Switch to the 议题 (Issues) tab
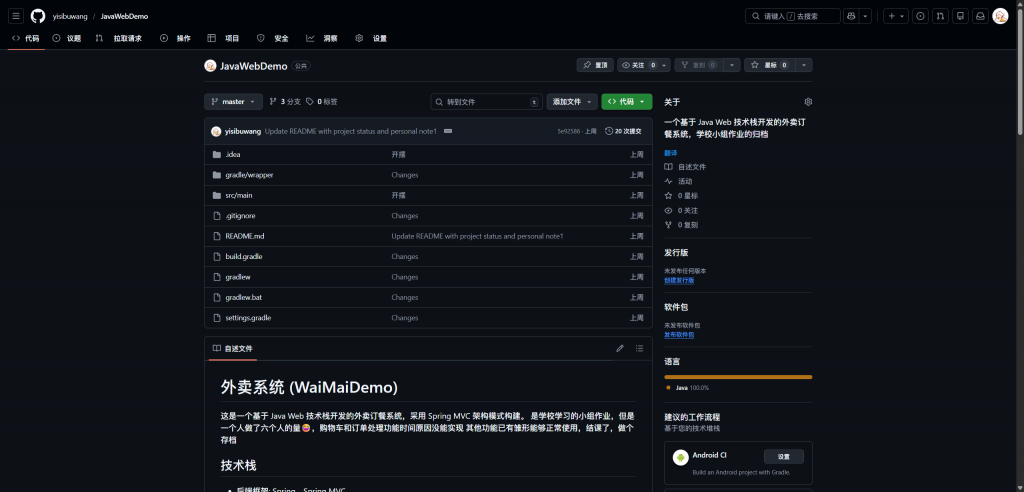The width and height of the screenshot is (1024, 492). (x=67, y=38)
